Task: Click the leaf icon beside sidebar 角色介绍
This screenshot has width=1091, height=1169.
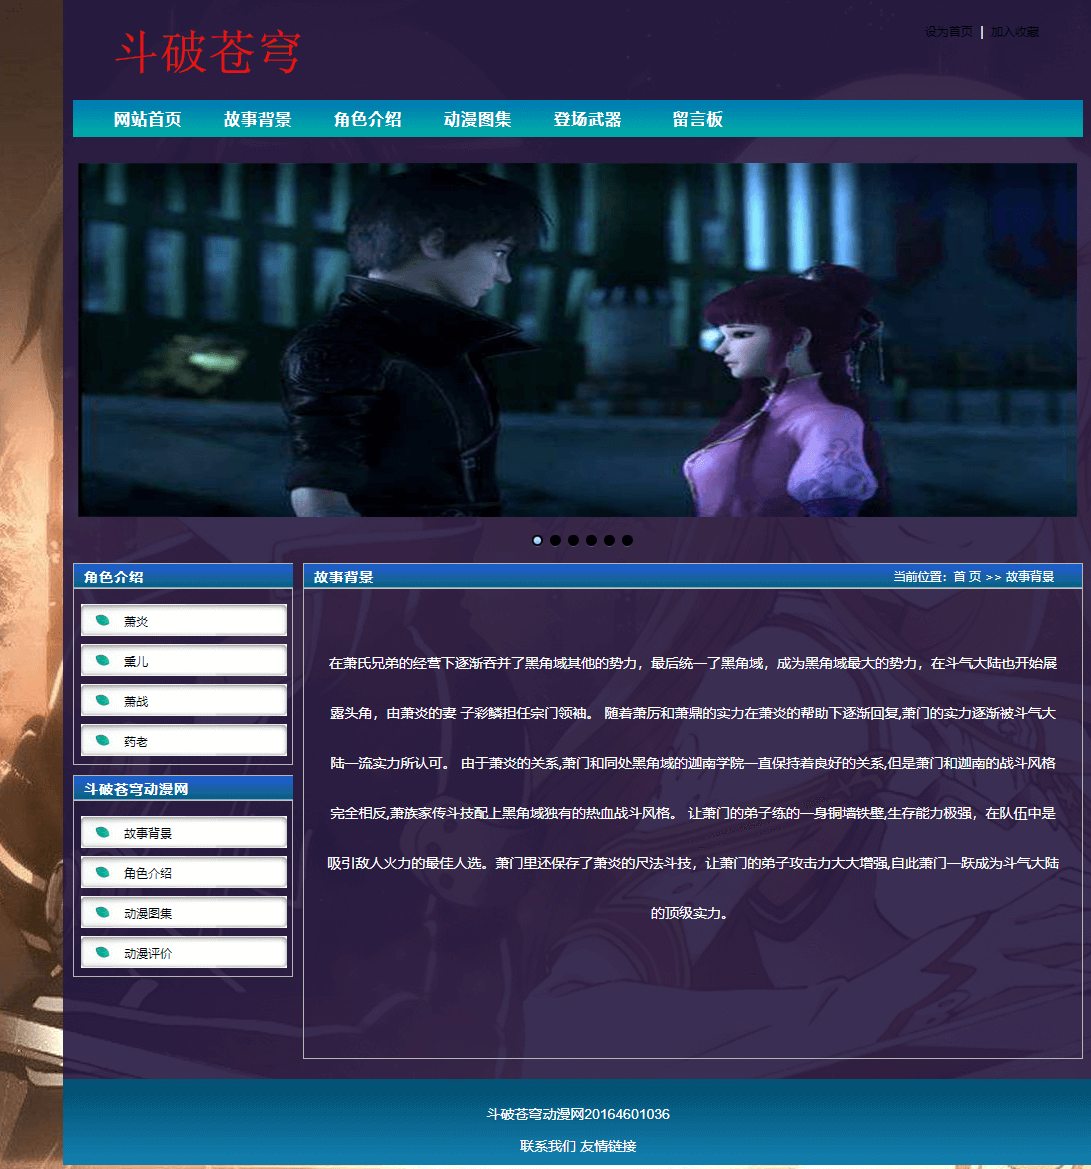Action: pos(103,872)
